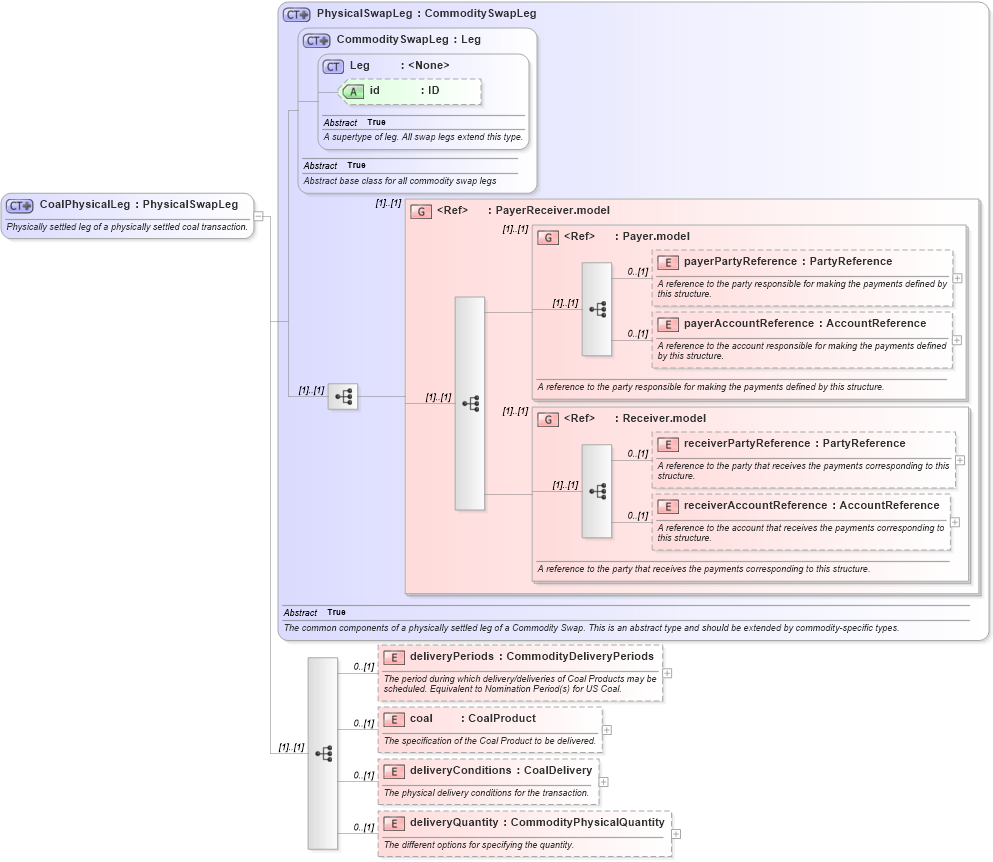Click the CT icon beside Leg
993x862 pixels.
(333, 67)
